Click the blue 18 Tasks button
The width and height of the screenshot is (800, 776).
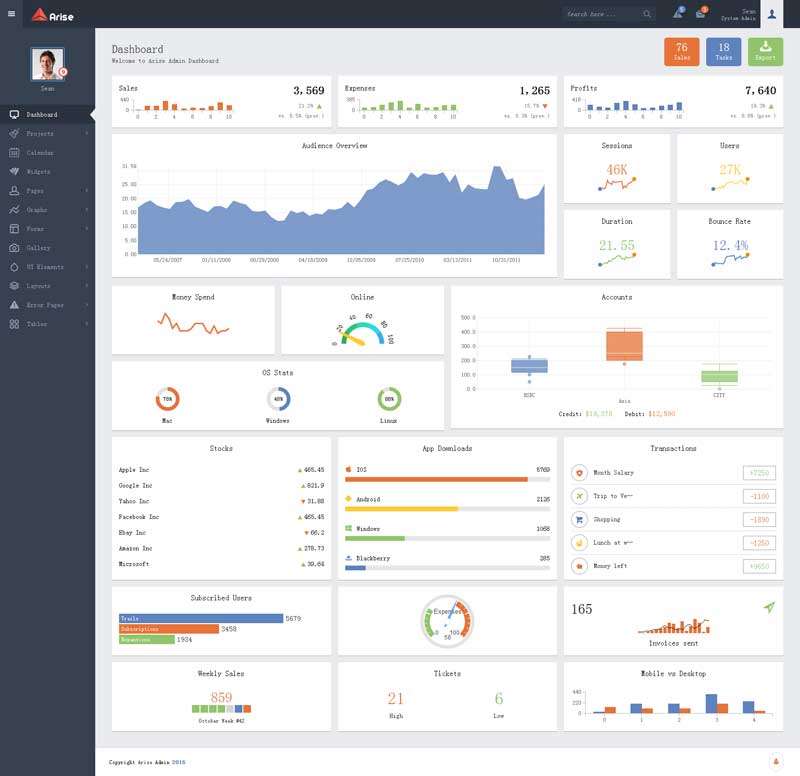pos(723,52)
